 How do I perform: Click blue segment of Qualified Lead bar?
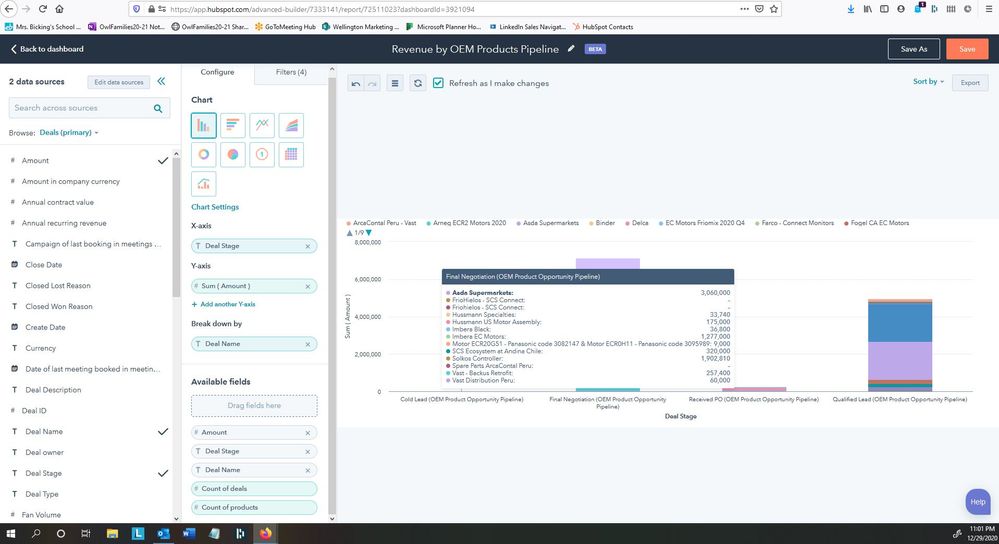tap(900, 322)
